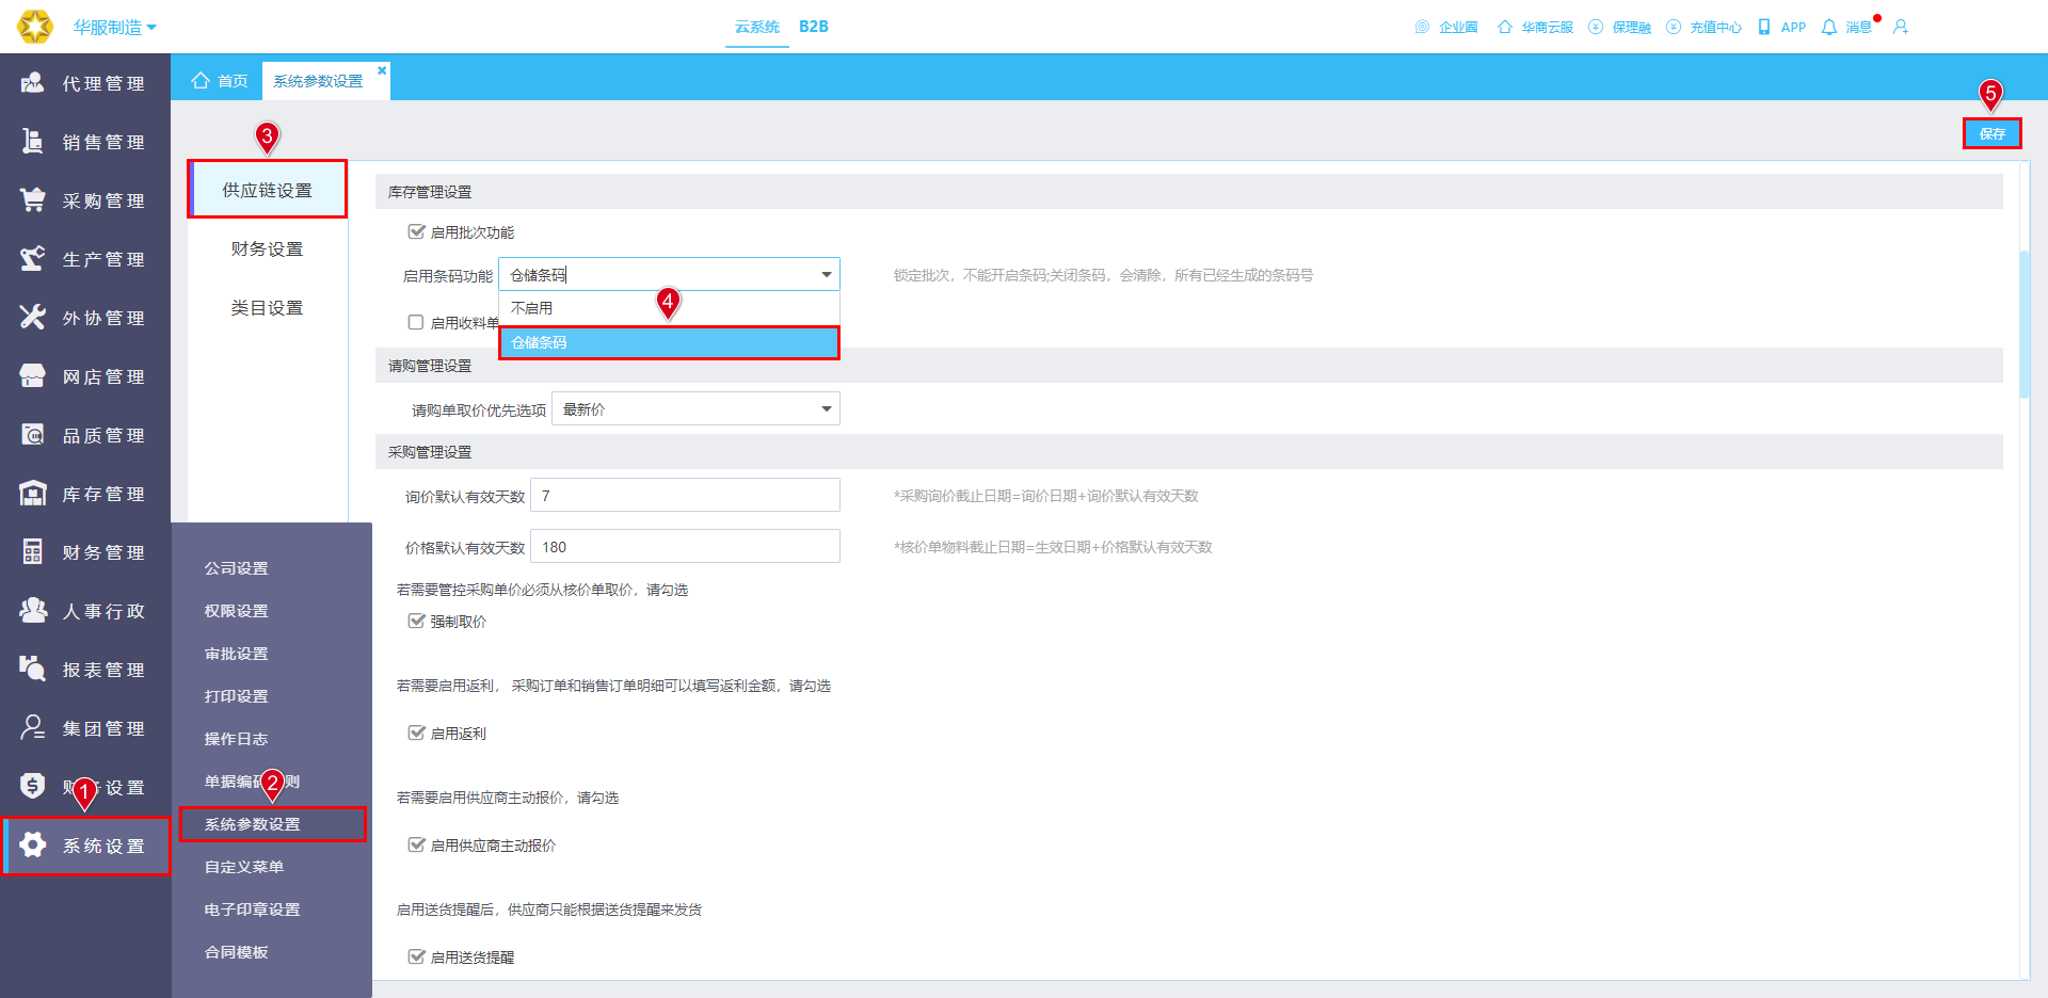
Task: Enable the 启用收料单 checkbox
Action: 416,322
